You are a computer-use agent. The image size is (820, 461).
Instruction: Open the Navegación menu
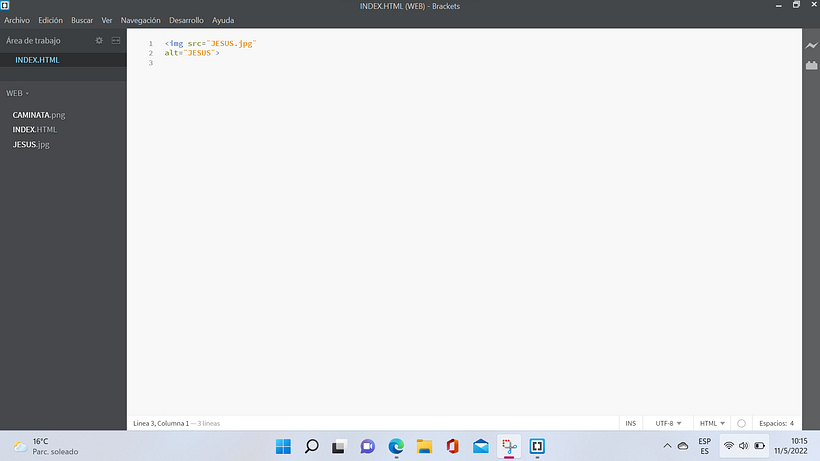tap(140, 20)
